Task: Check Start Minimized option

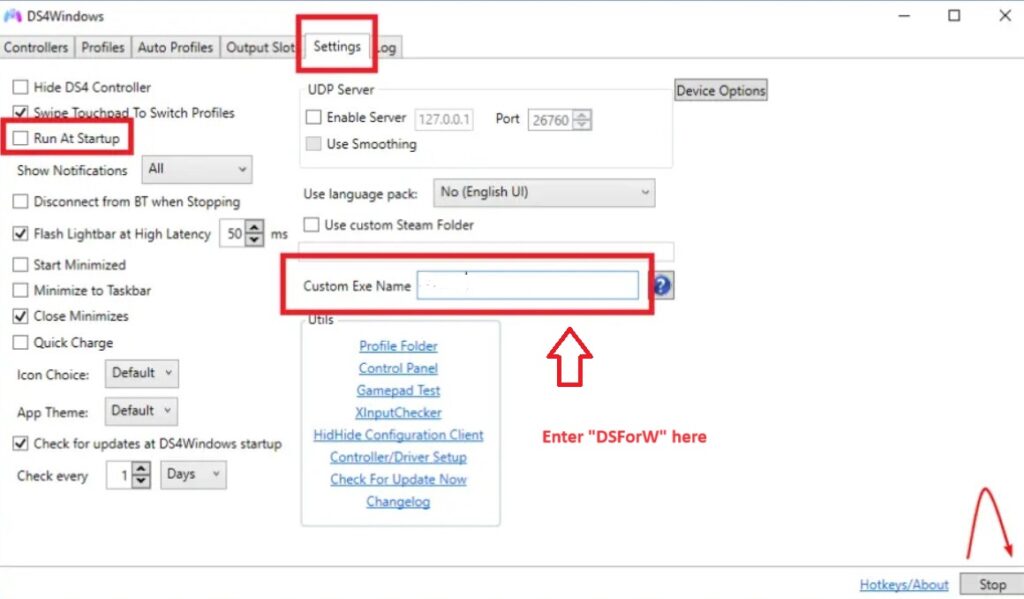Action: point(21,265)
